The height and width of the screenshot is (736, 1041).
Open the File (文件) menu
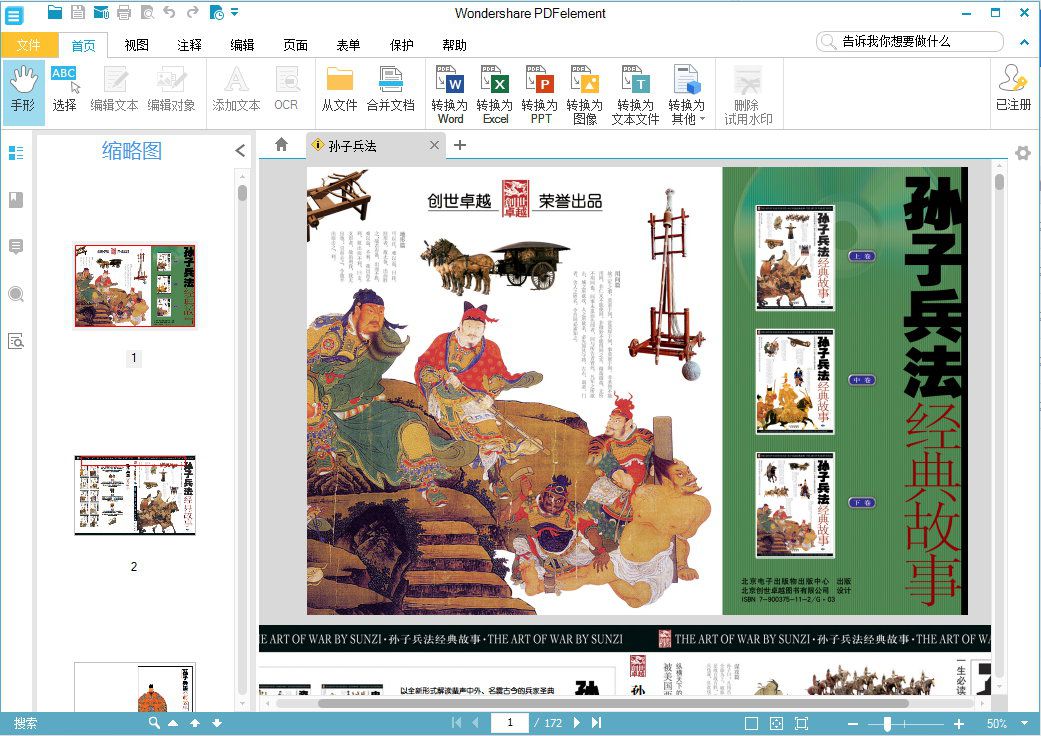pyautogui.click(x=29, y=45)
